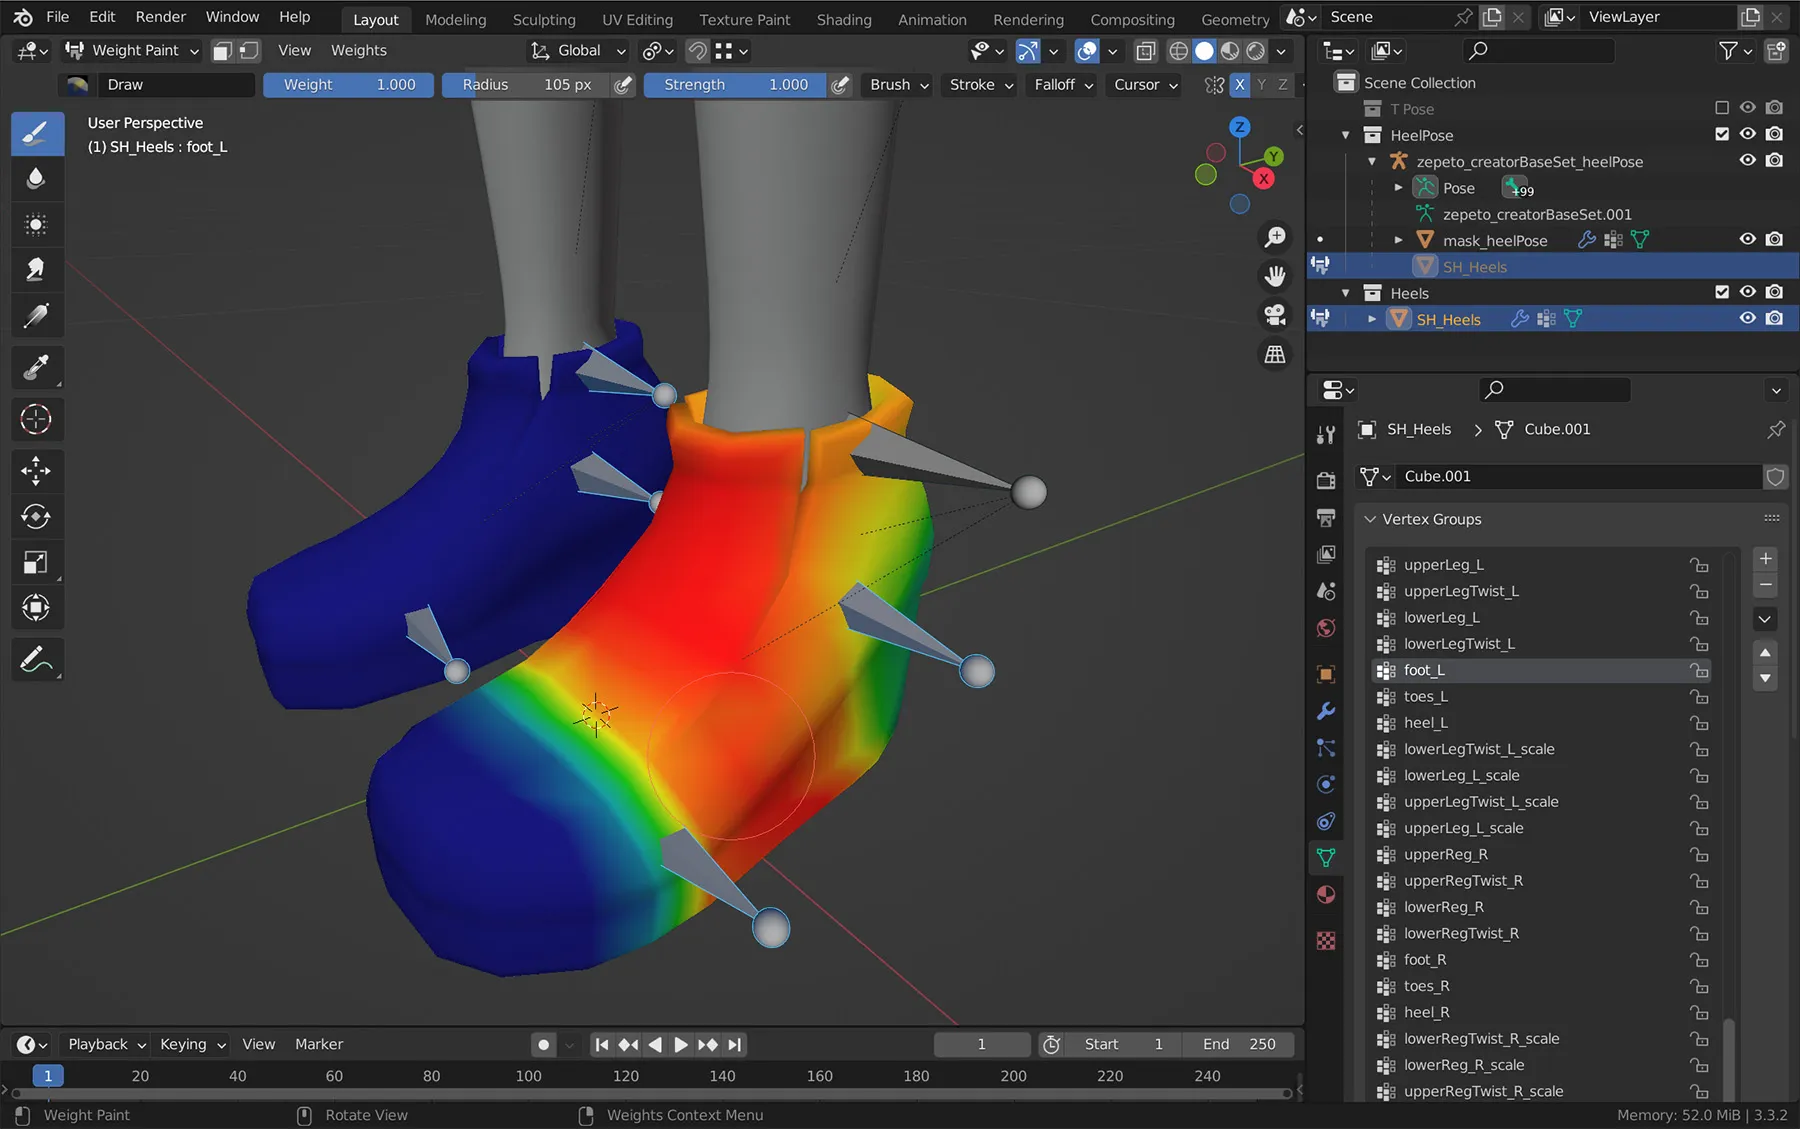This screenshot has height=1129, width=1800.
Task: Toggle lock on foot_L vertex group
Action: [x=1699, y=670]
